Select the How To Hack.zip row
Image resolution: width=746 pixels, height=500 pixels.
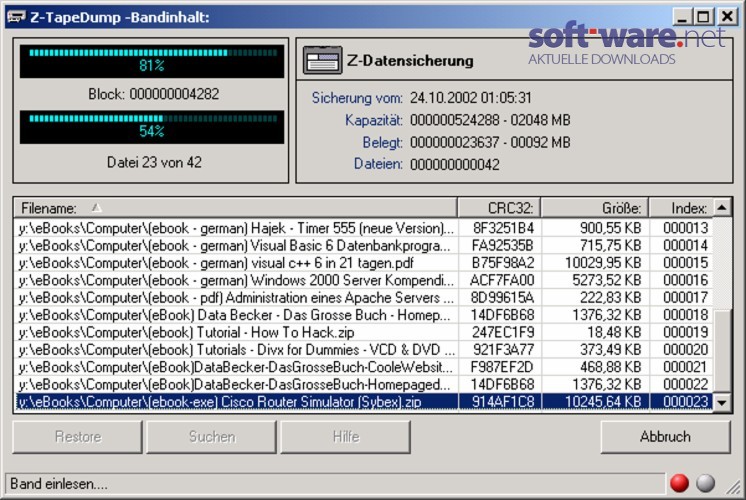(363, 332)
